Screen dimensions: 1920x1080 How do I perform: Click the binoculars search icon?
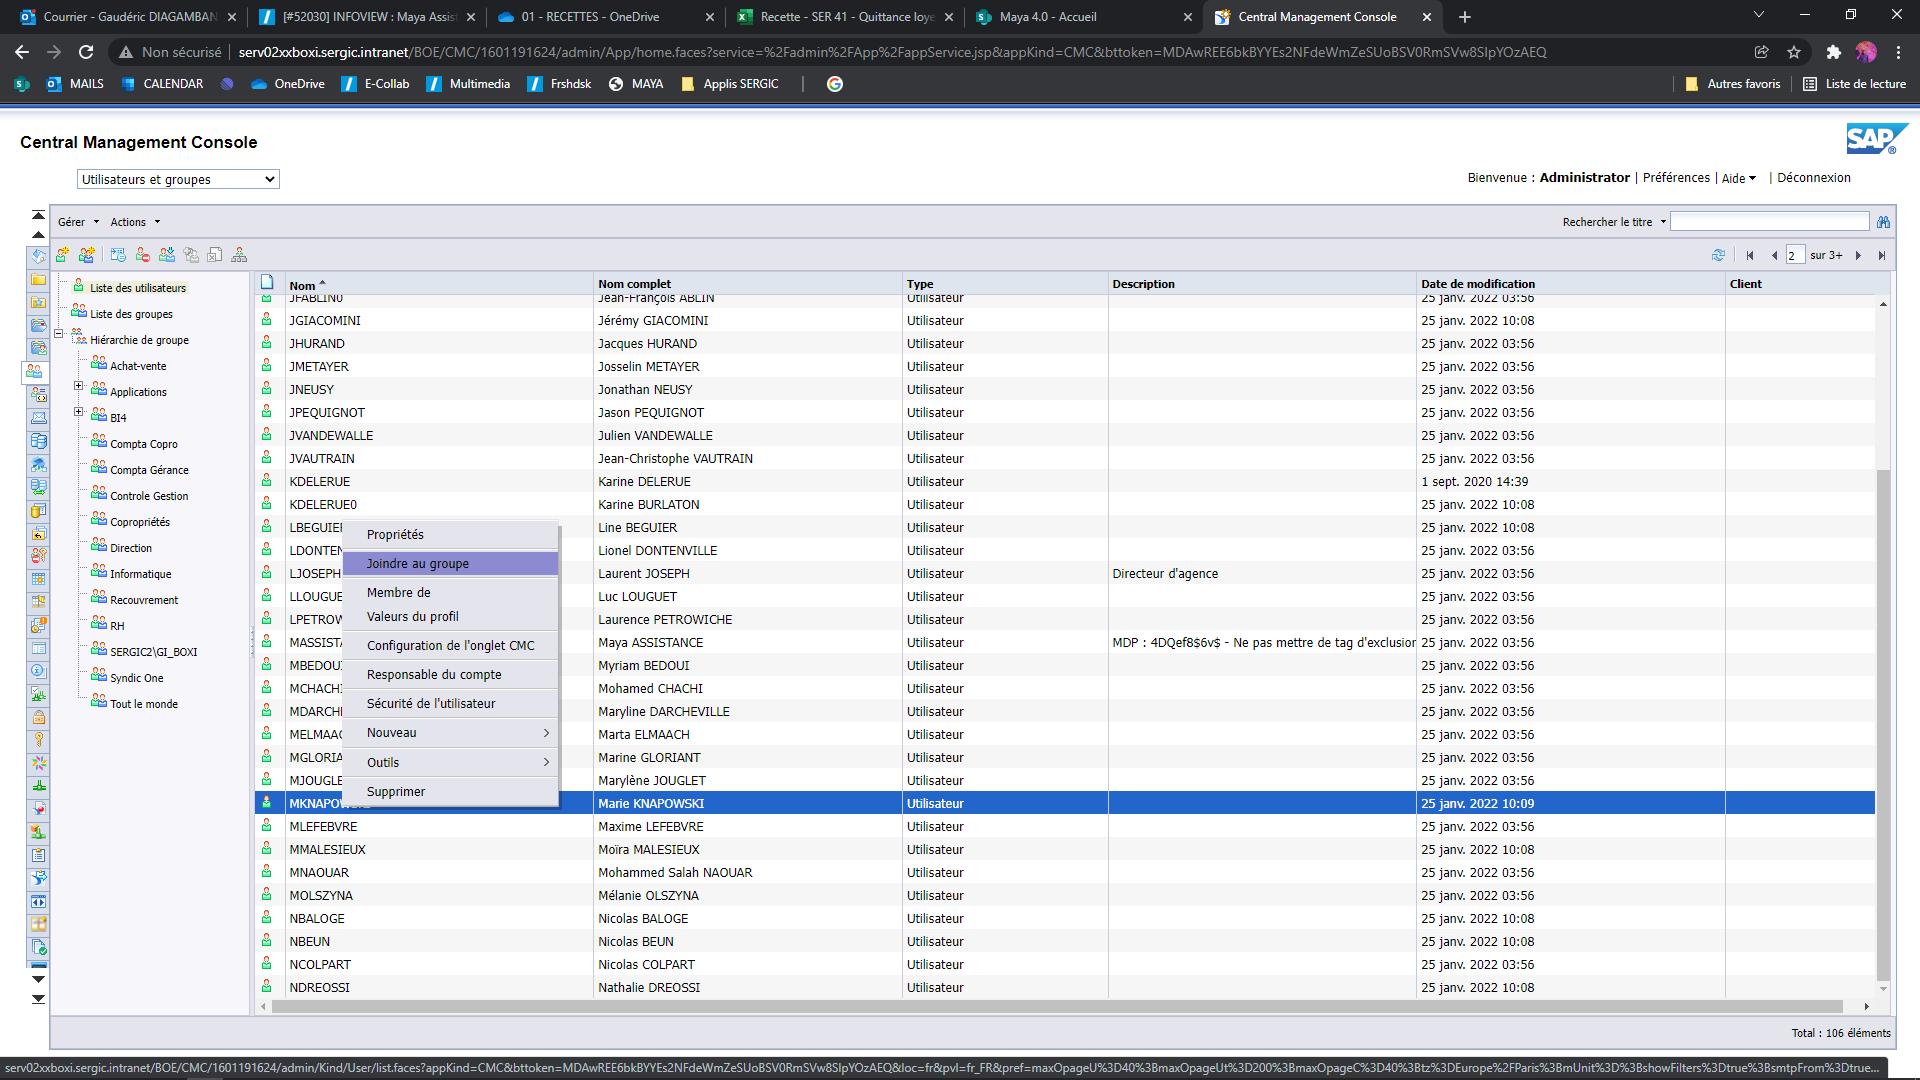click(1883, 222)
